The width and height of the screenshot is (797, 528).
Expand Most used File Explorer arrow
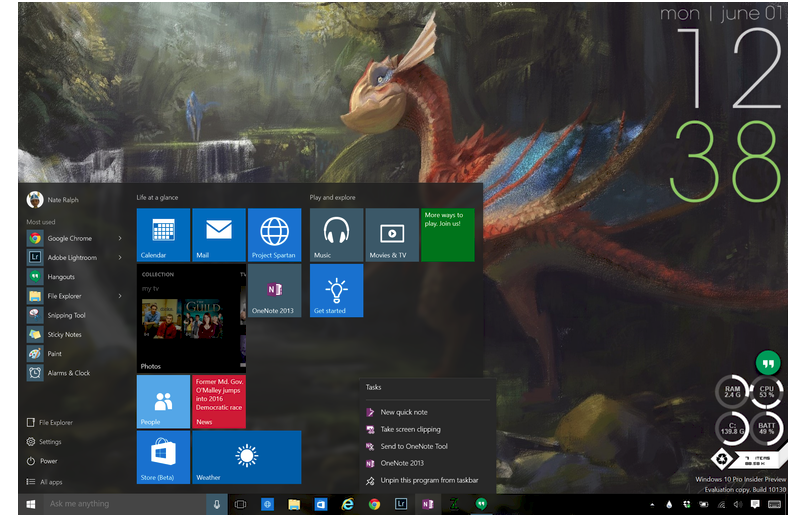pyautogui.click(x=120, y=296)
